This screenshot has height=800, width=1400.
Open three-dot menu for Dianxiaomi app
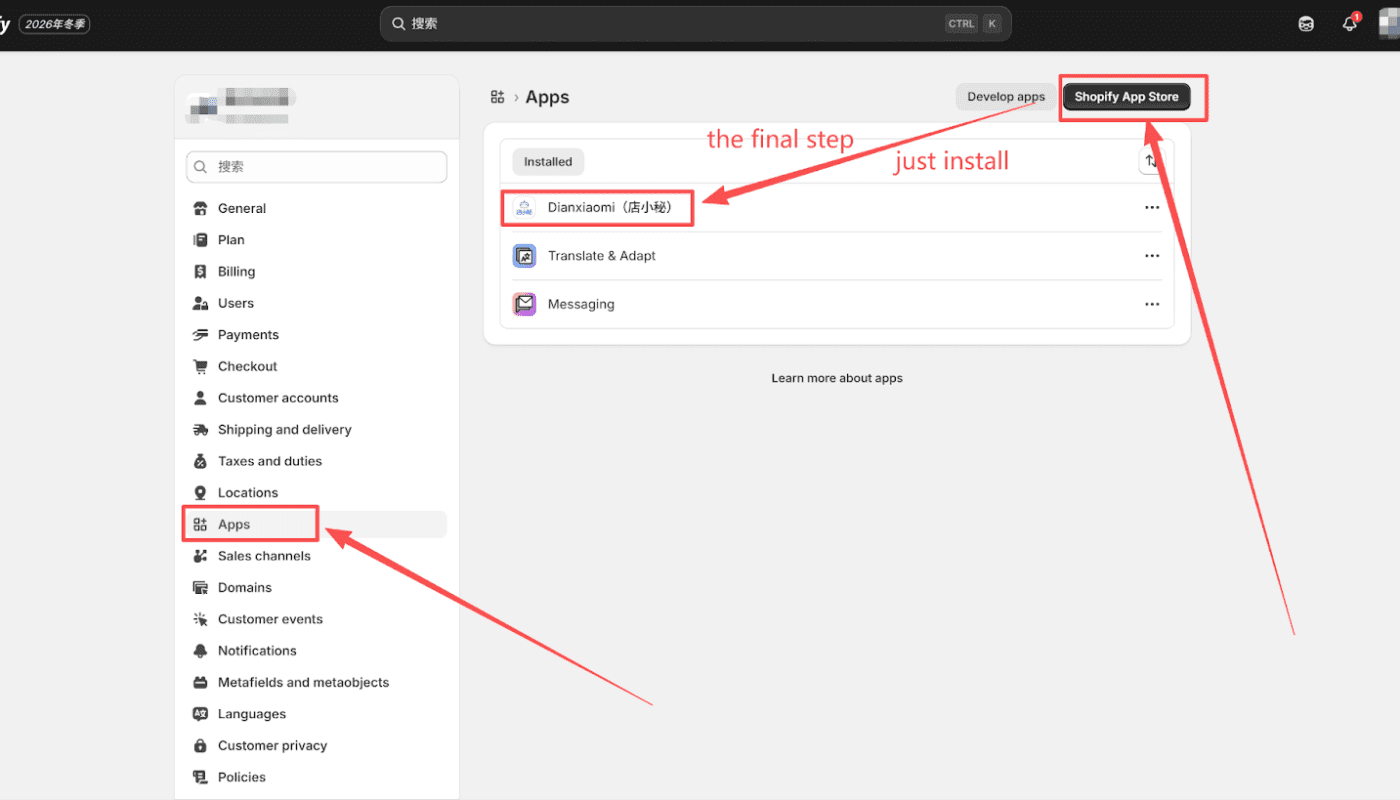[1152, 208]
